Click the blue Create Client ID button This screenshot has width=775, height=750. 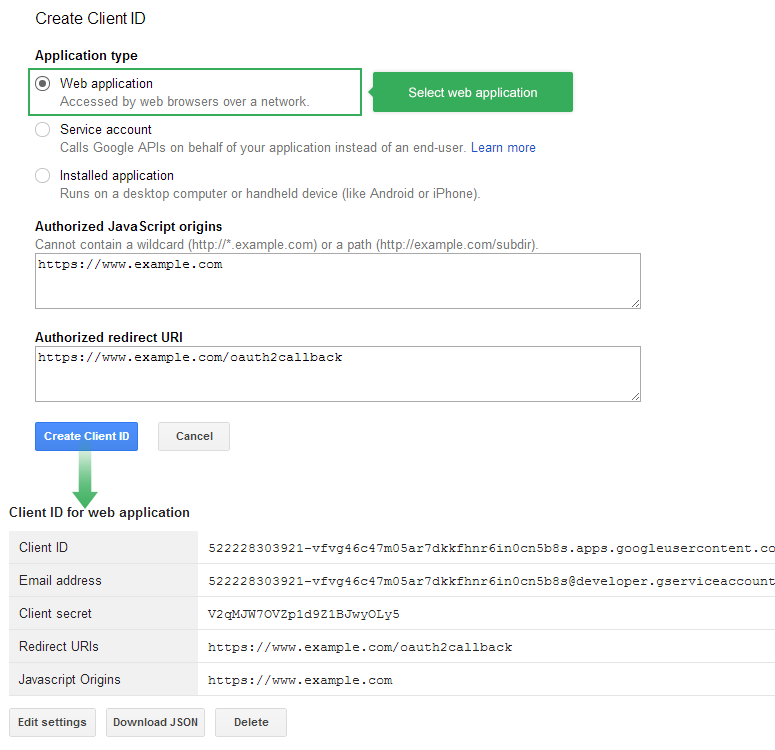click(x=86, y=436)
